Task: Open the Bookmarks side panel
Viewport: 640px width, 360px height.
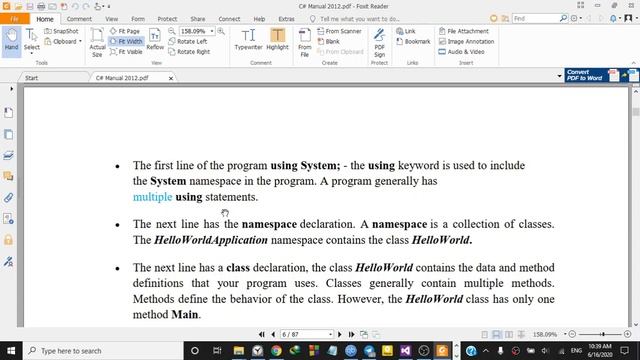Action: click(8, 113)
